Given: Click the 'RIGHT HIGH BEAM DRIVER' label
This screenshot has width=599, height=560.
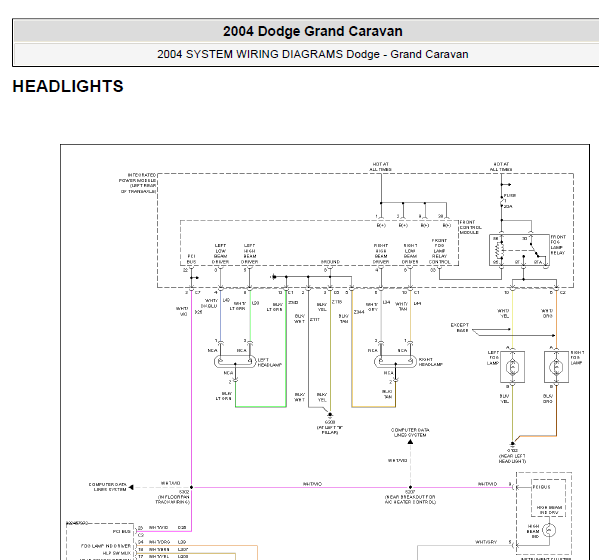Looking at the screenshot, I should click(x=381, y=254).
